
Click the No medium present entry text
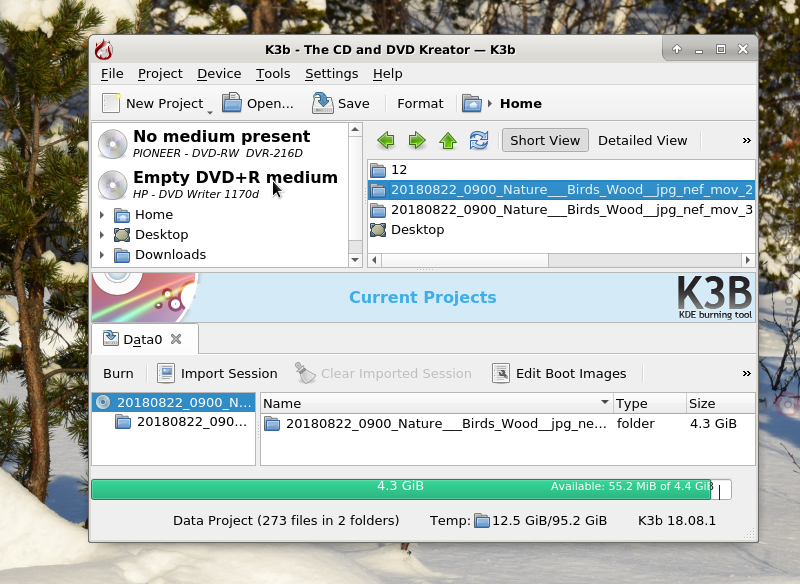(x=221, y=137)
